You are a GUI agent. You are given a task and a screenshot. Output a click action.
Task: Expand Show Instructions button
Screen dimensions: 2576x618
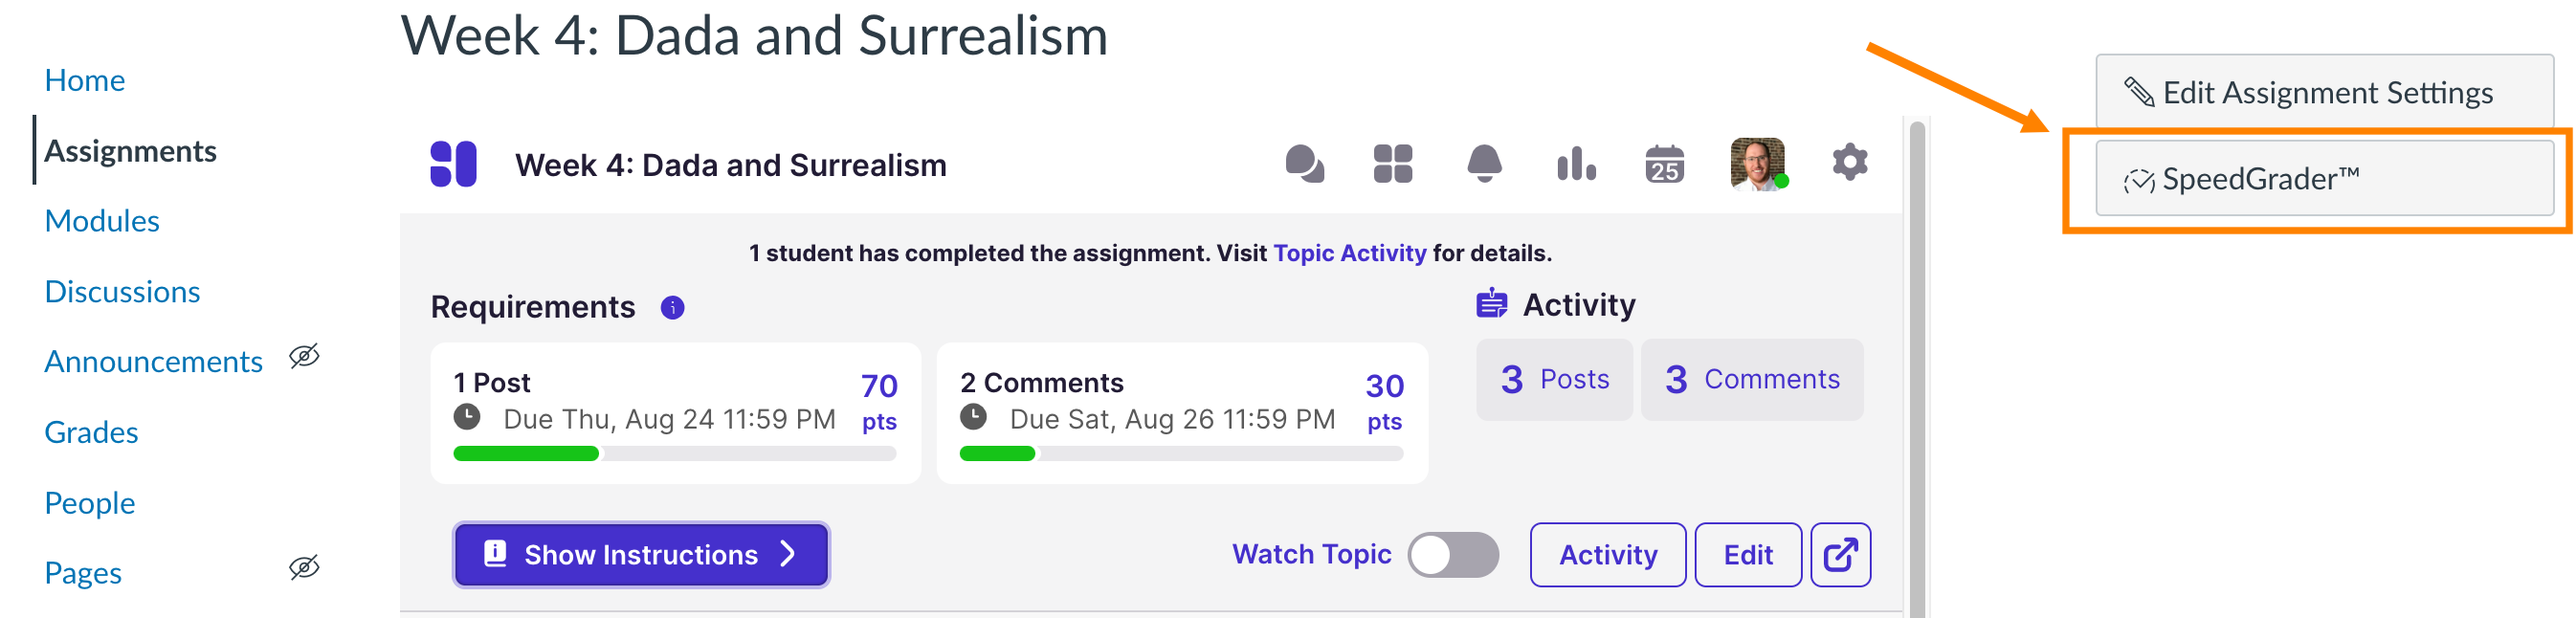641,555
